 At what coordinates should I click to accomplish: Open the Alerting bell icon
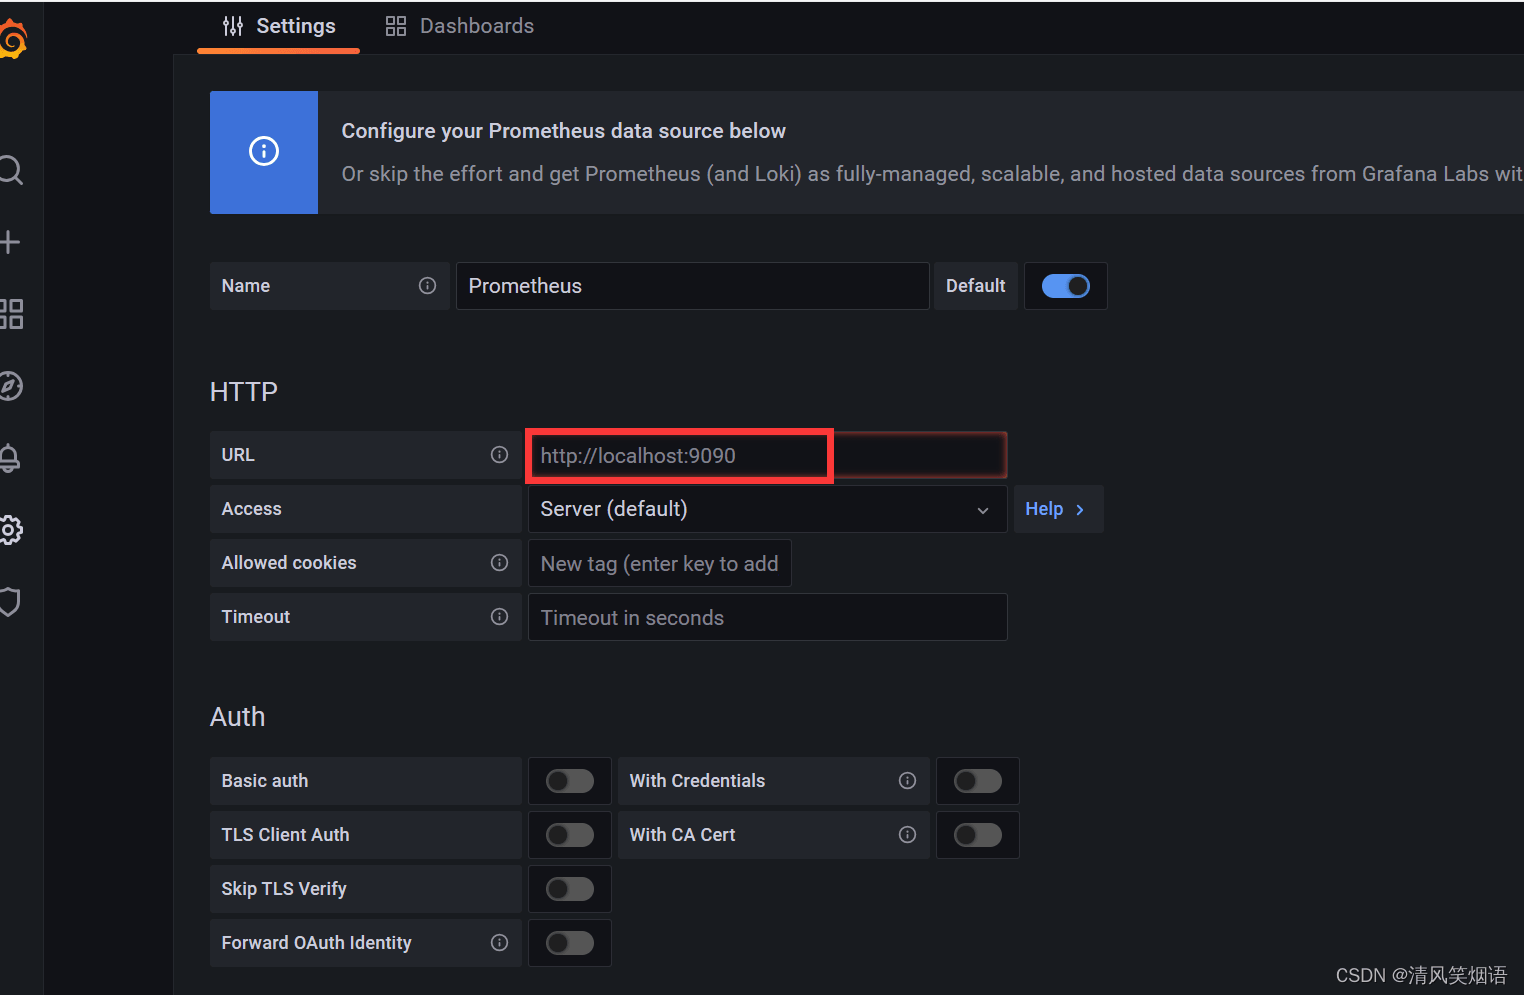click(x=10, y=458)
